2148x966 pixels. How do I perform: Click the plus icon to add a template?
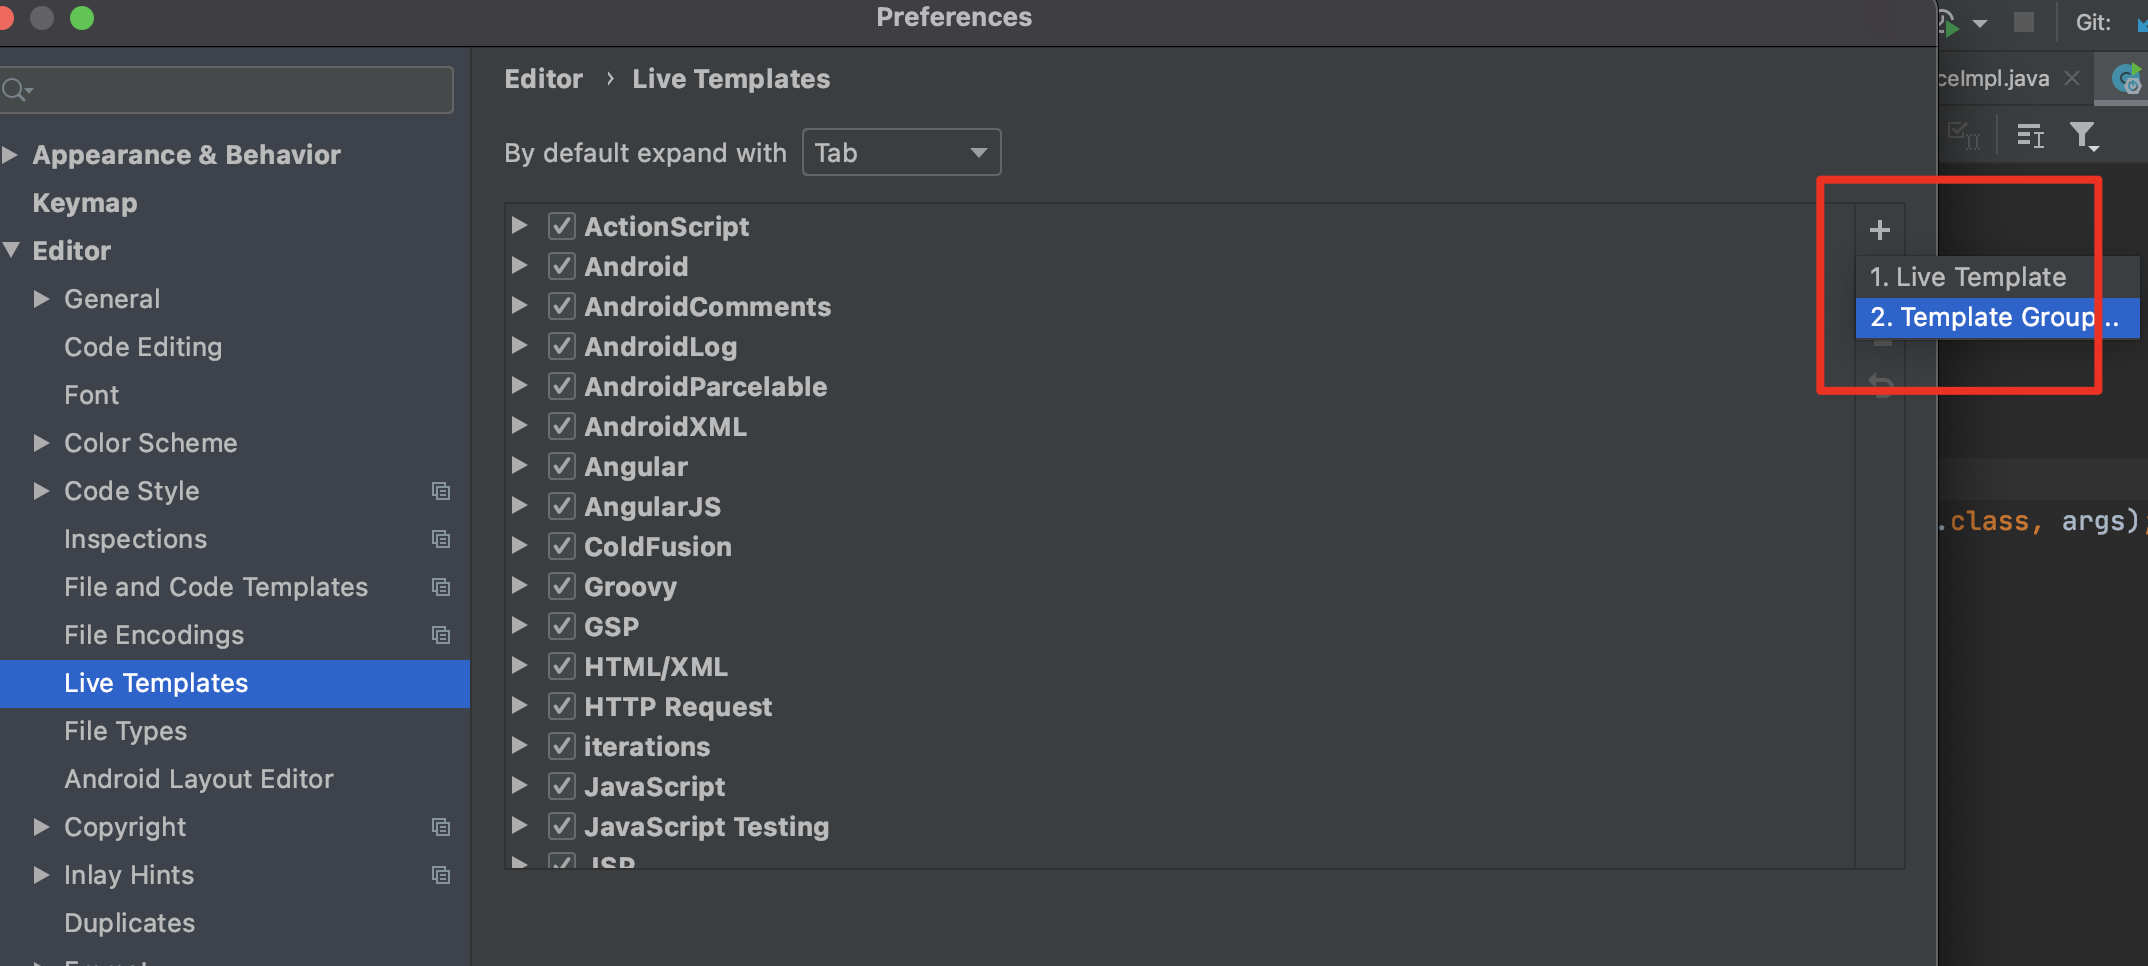click(x=1880, y=230)
